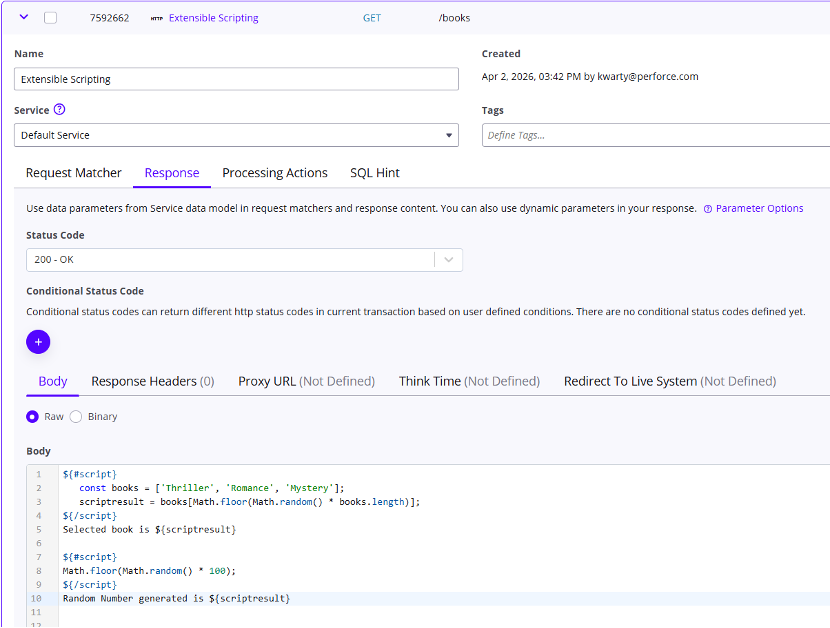Click the Parameter Options help icon

pos(708,209)
